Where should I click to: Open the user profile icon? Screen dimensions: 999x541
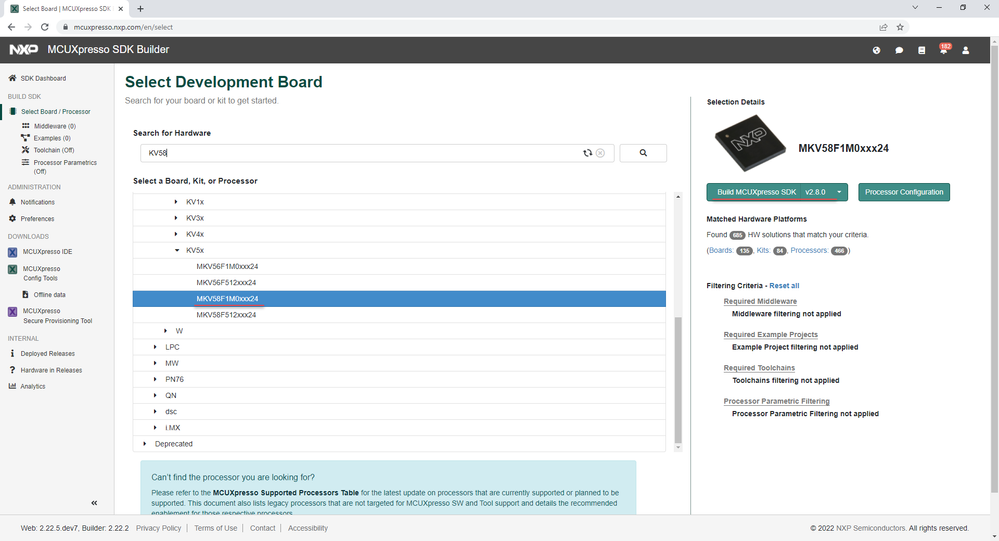(966, 50)
